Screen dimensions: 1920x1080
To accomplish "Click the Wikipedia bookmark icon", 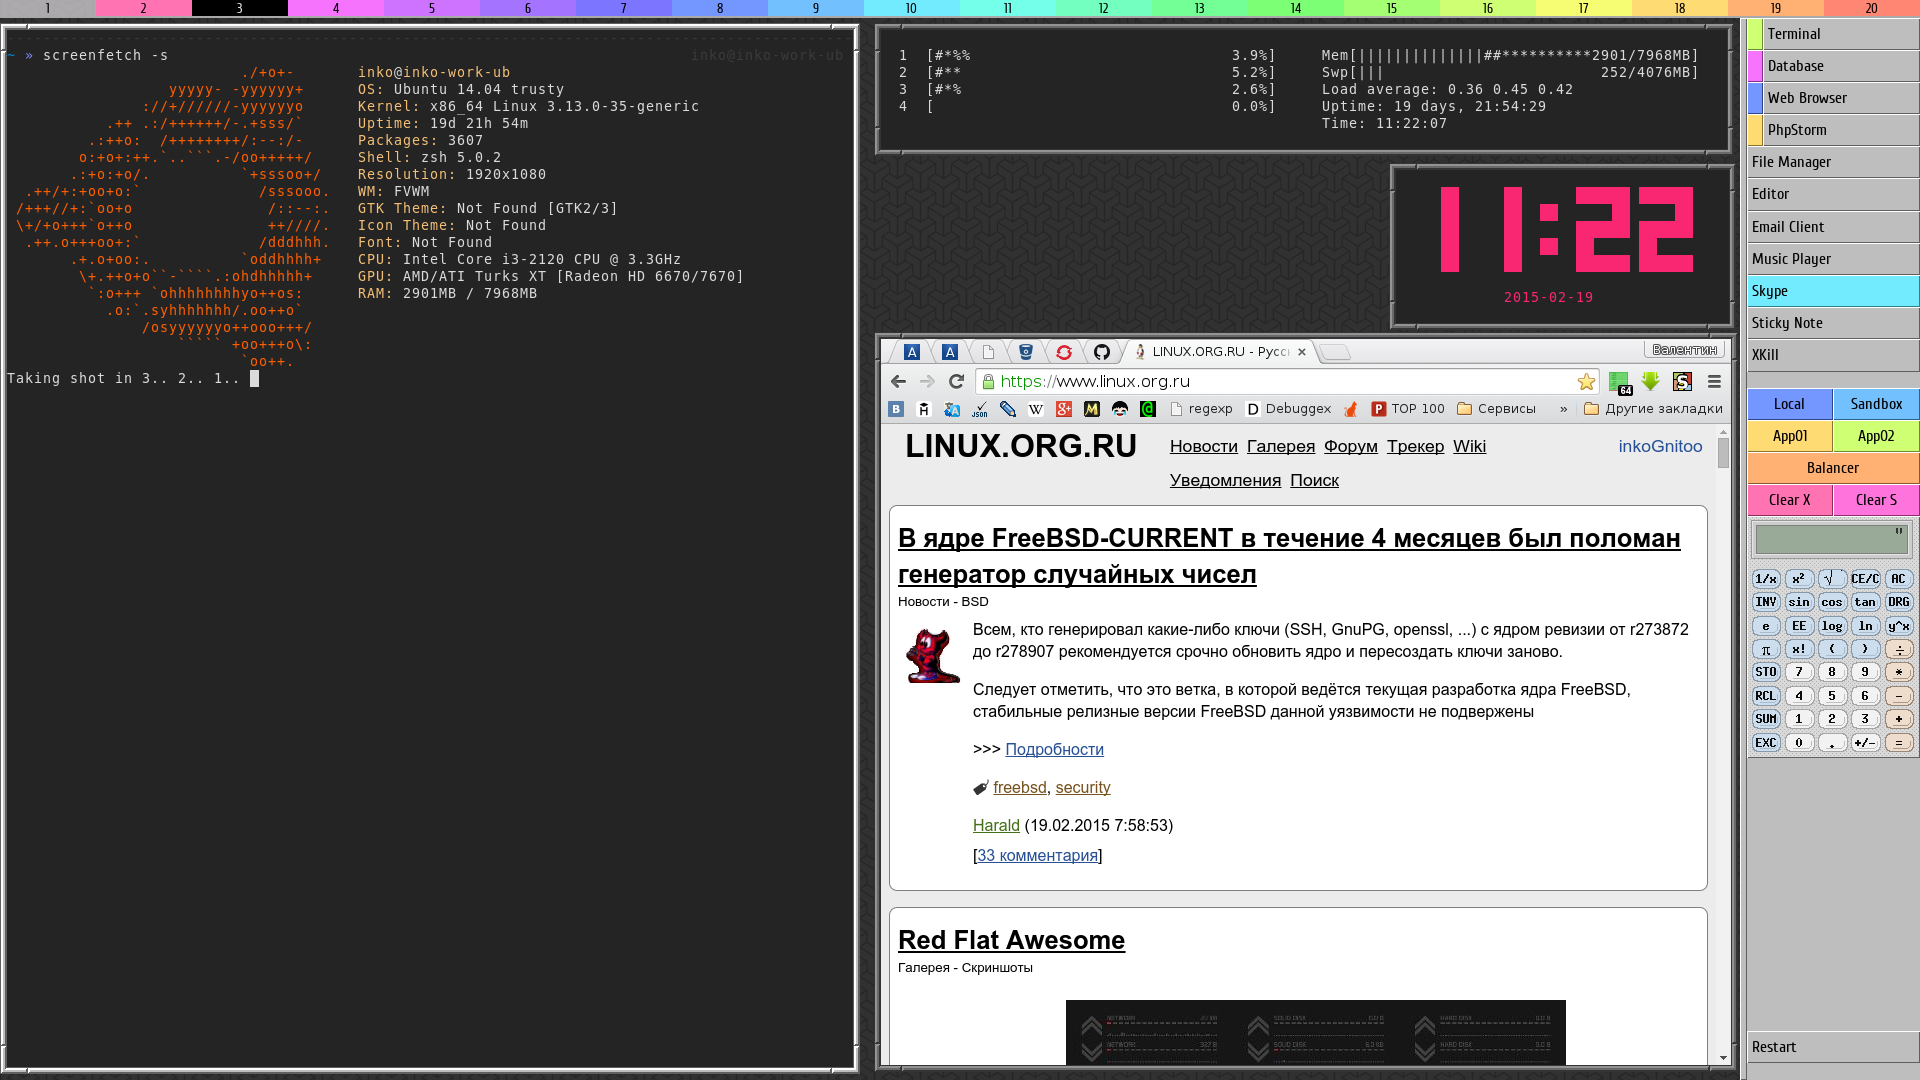I will tap(1036, 409).
